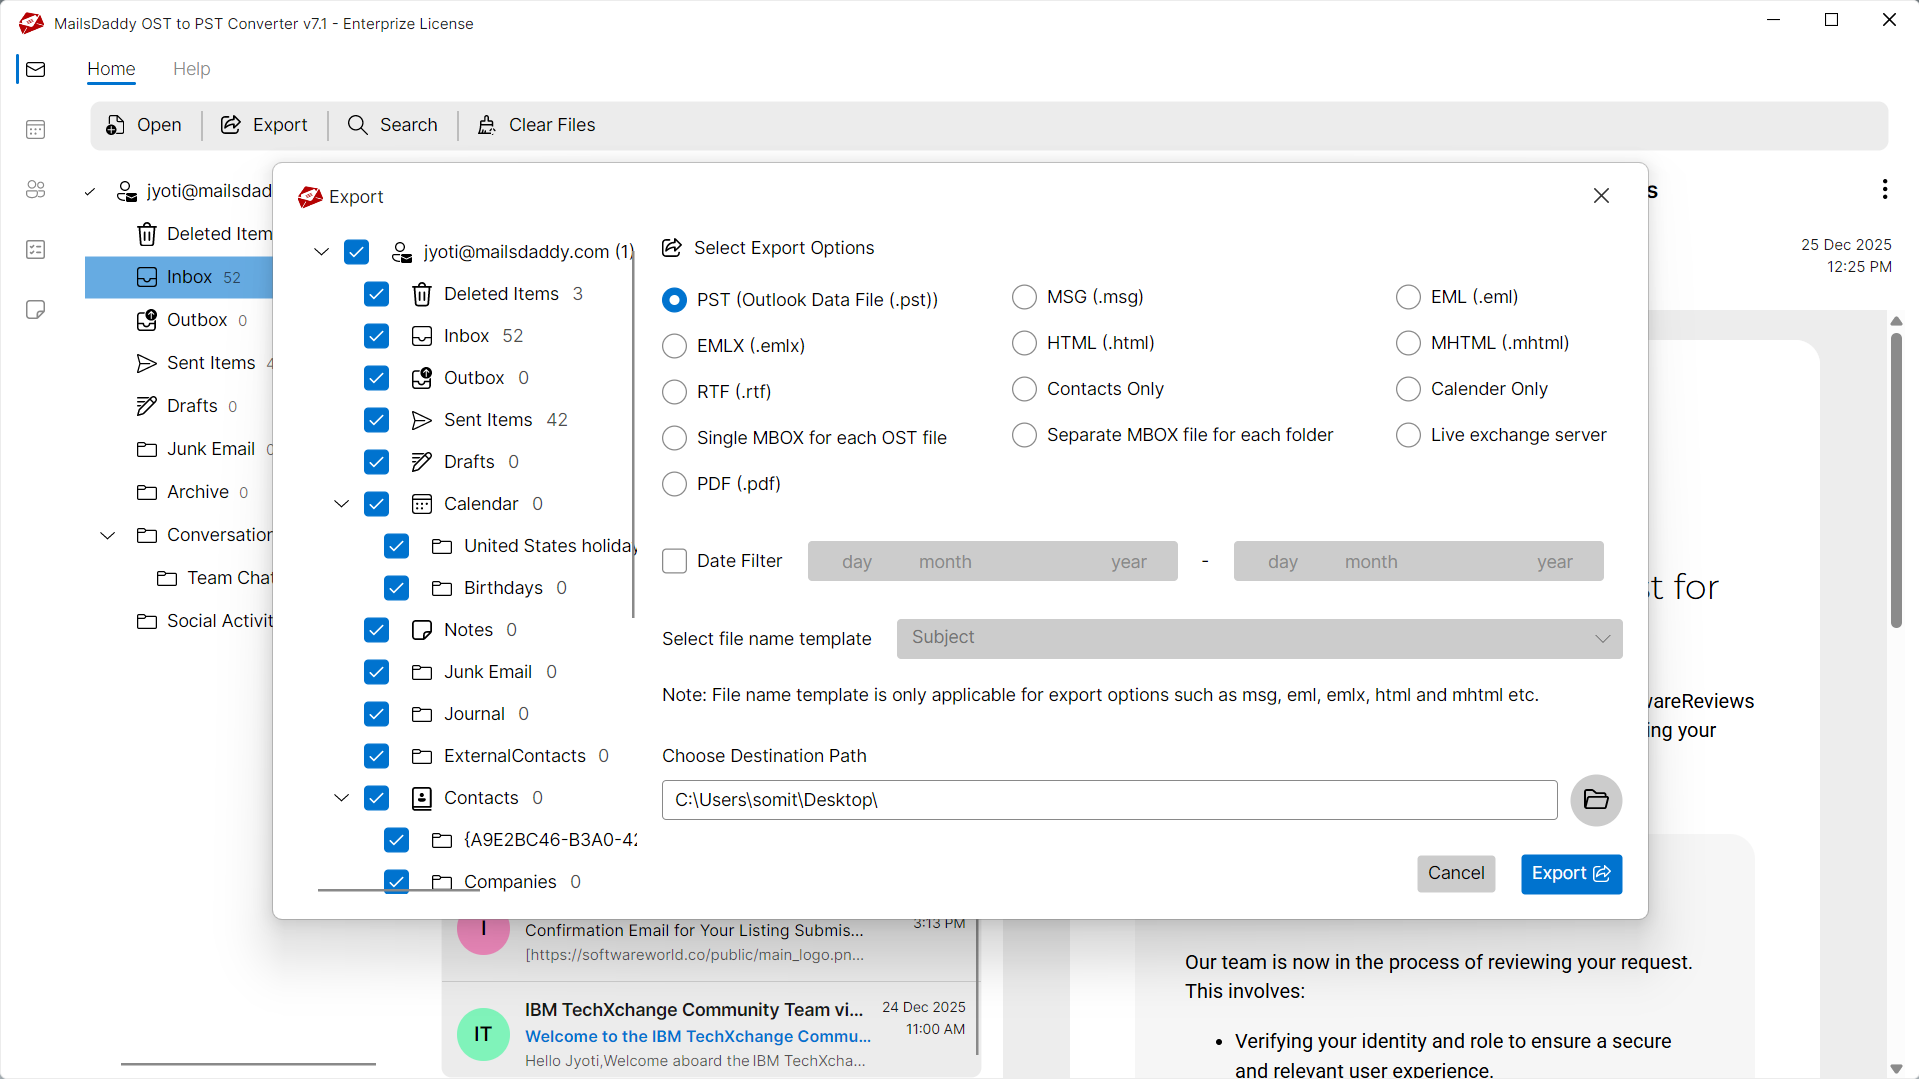Collapse the Contacts node in Export tree
Viewport: 1919px width, 1079px height.
[341, 798]
